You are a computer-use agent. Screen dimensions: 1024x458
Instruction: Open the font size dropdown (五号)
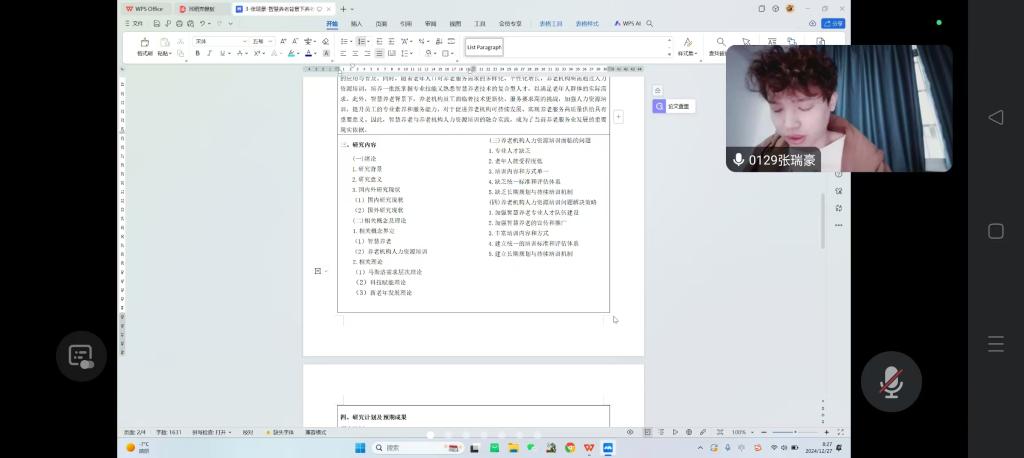(x=261, y=41)
